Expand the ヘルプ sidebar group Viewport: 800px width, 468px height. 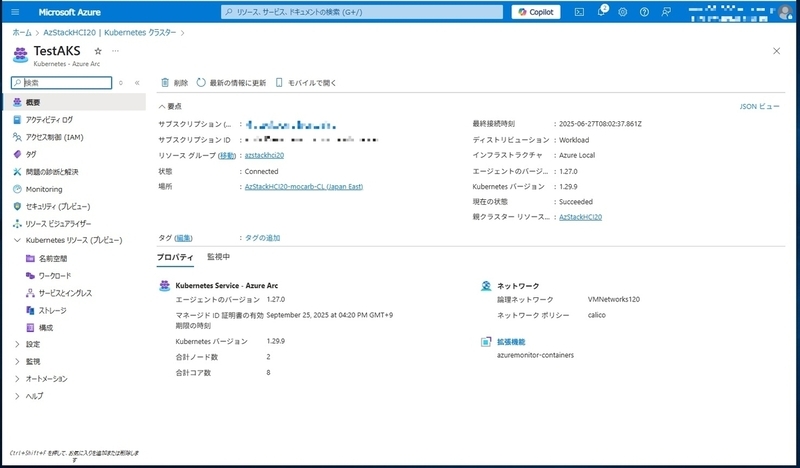pyautogui.click(x=17, y=396)
